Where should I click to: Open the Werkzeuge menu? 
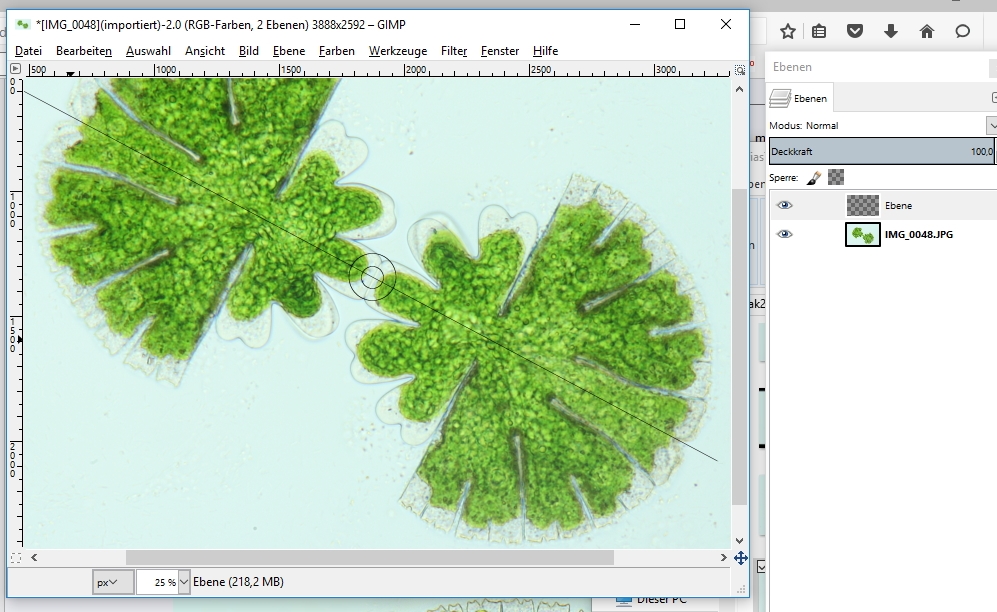point(397,51)
